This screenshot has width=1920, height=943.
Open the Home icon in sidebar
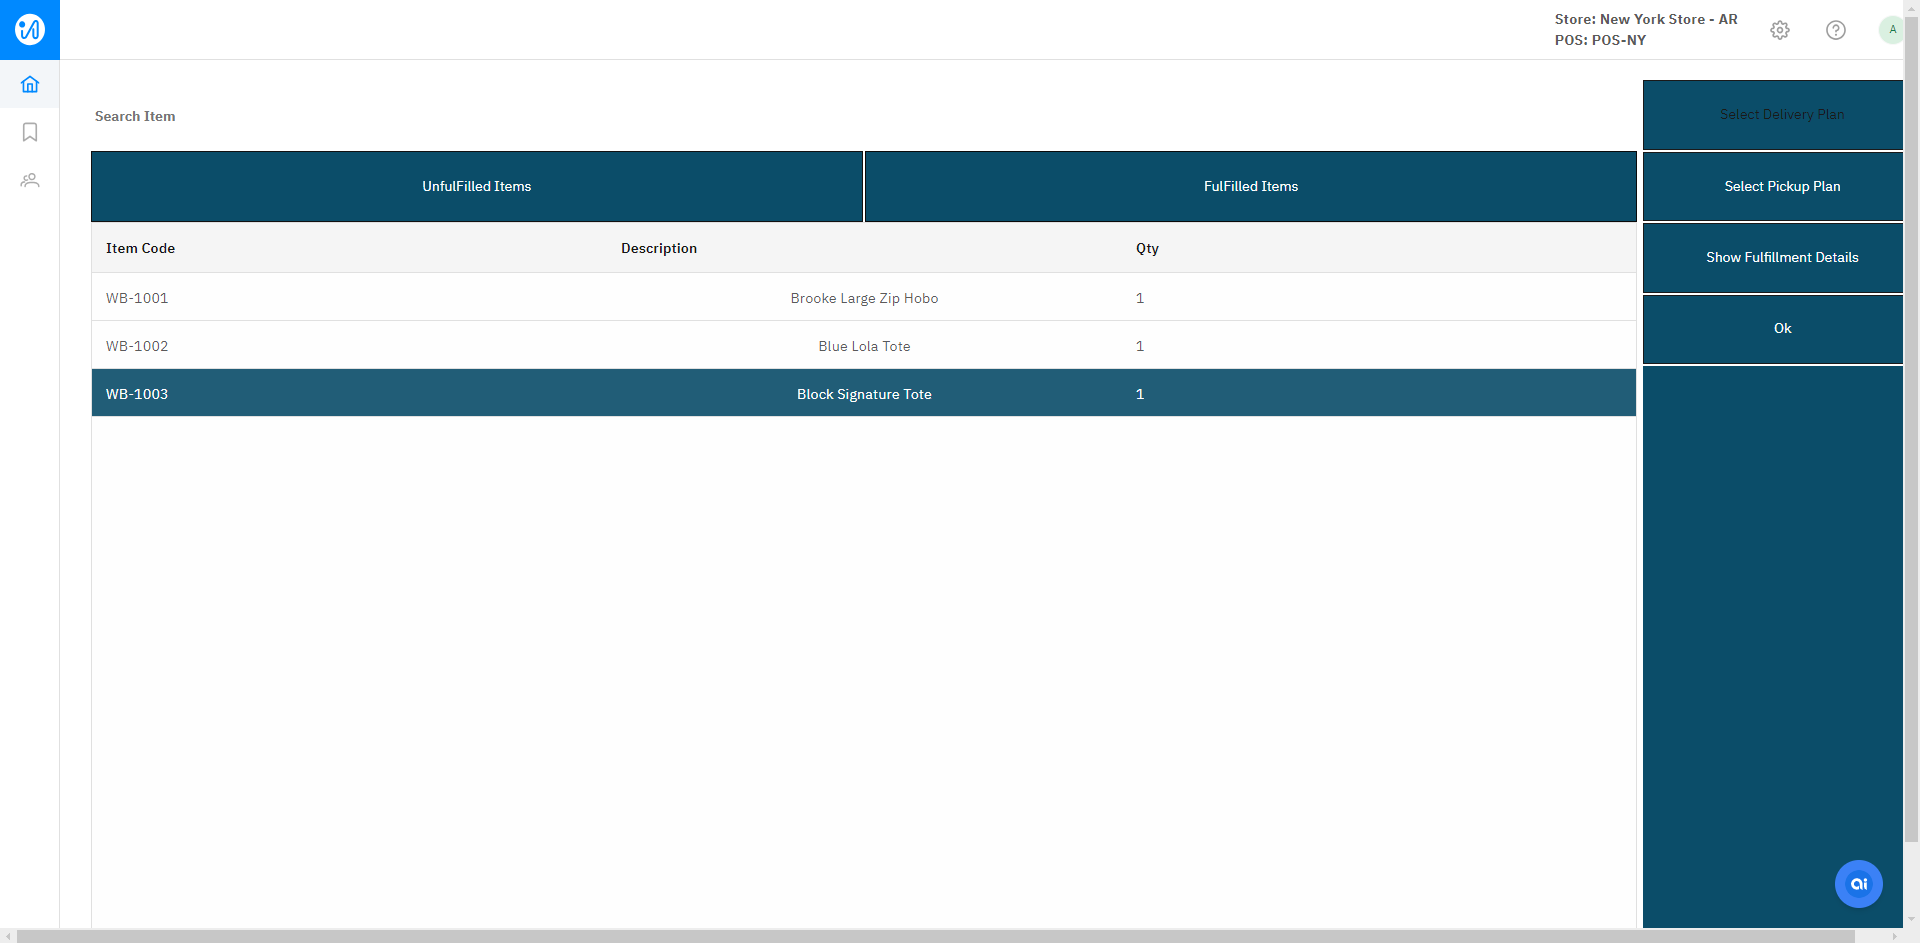coord(30,84)
